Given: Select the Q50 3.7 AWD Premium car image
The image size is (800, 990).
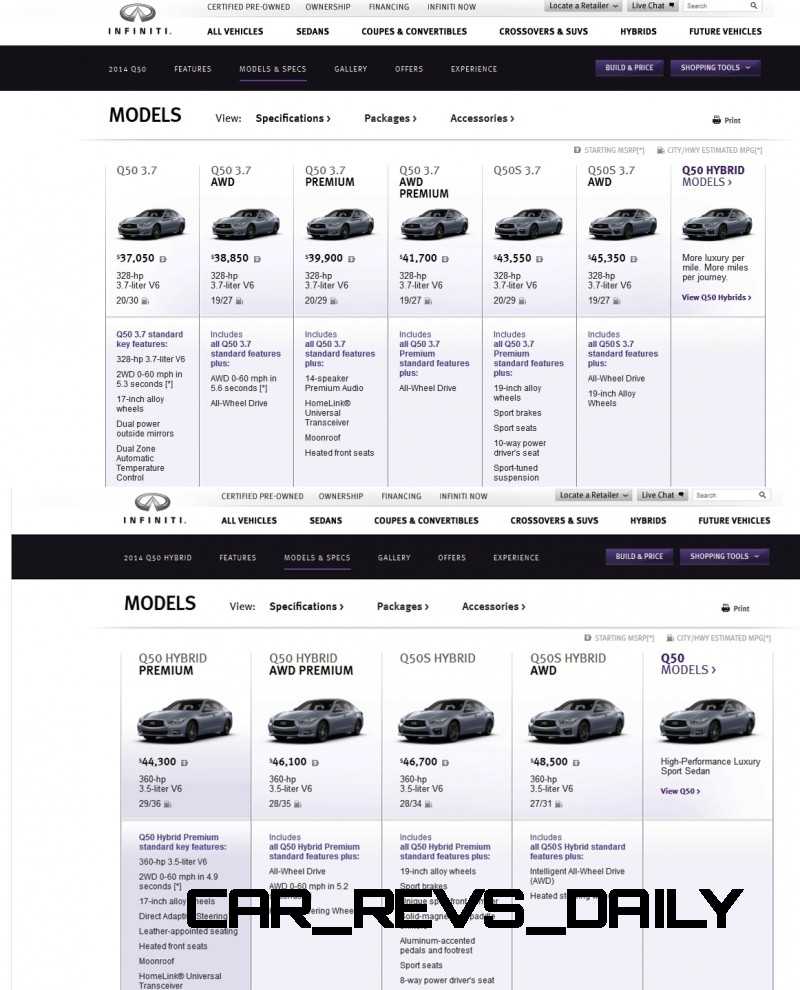Looking at the screenshot, I should click(x=434, y=224).
